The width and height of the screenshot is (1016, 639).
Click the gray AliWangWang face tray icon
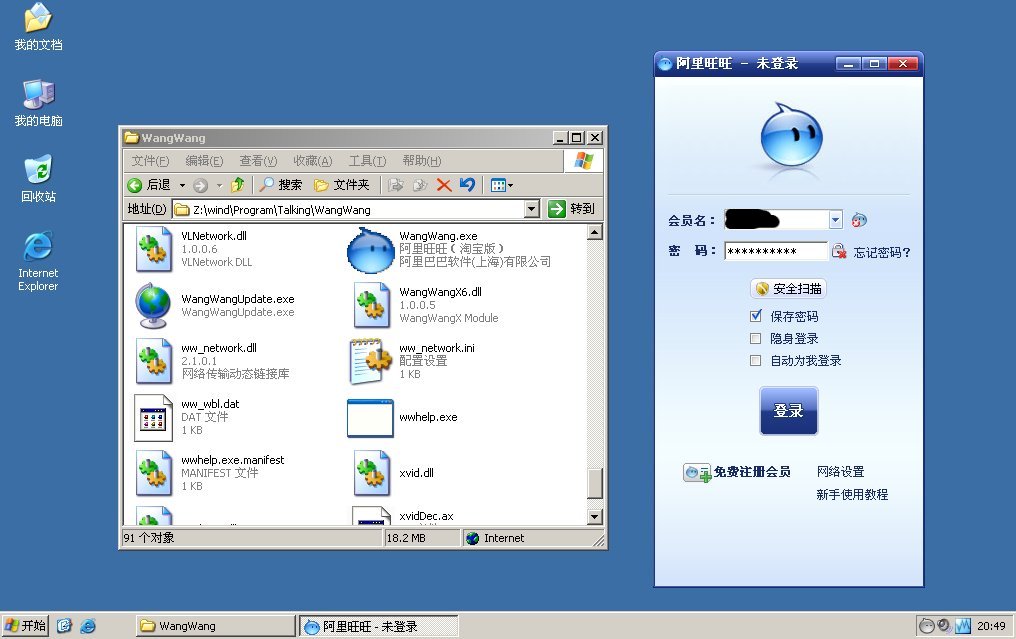[x=927, y=625]
